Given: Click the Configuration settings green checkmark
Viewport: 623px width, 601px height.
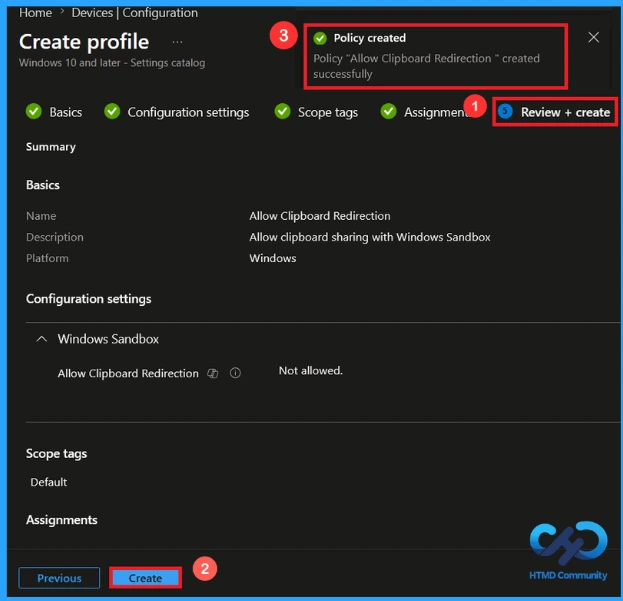Looking at the screenshot, I should (x=112, y=112).
